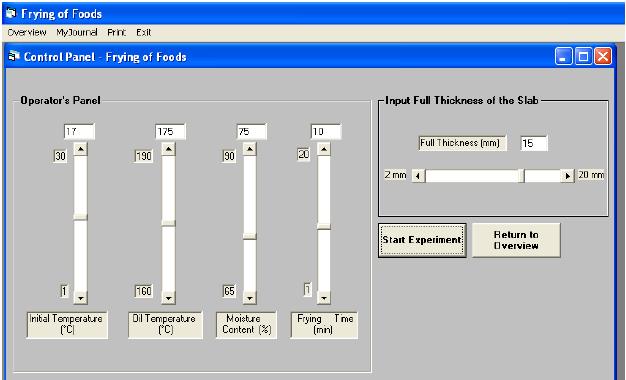
Task: Click the 2 mm slider minimum label
Action: (x=395, y=175)
